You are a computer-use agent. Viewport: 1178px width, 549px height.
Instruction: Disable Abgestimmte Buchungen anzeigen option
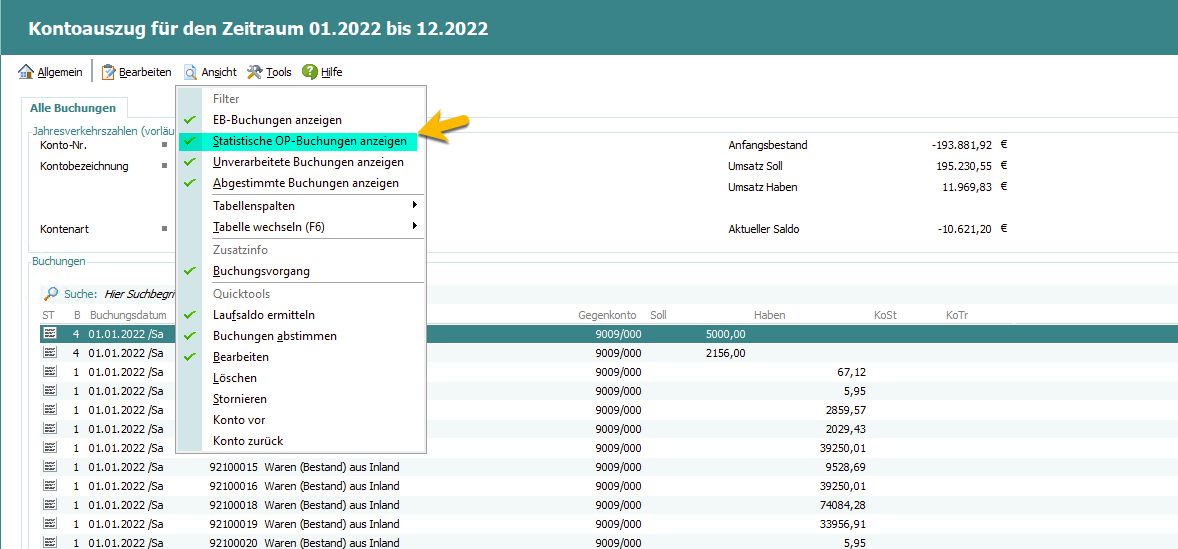pos(305,183)
